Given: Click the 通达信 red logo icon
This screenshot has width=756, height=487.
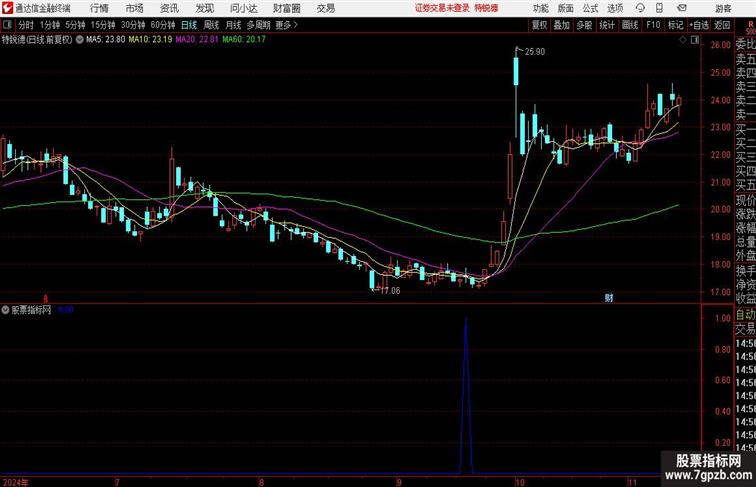Looking at the screenshot, I should [7, 8].
